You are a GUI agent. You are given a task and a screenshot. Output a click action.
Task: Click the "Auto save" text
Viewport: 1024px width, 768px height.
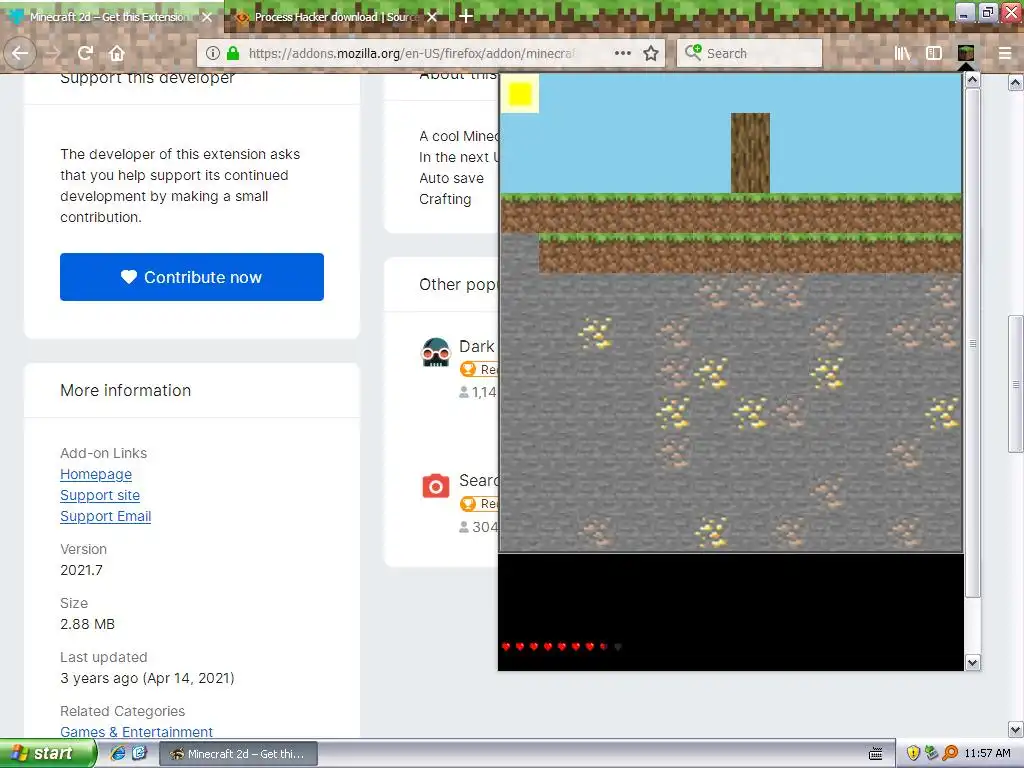451,178
